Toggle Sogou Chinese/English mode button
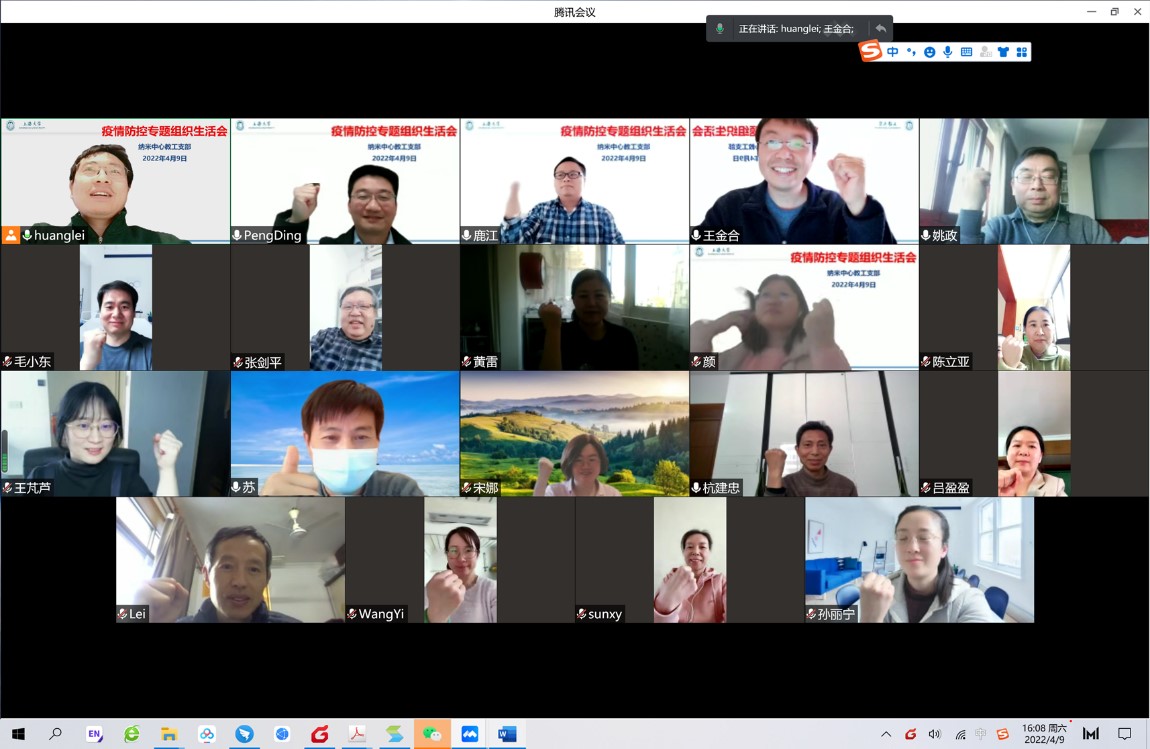This screenshot has width=1150, height=749. pos(893,52)
